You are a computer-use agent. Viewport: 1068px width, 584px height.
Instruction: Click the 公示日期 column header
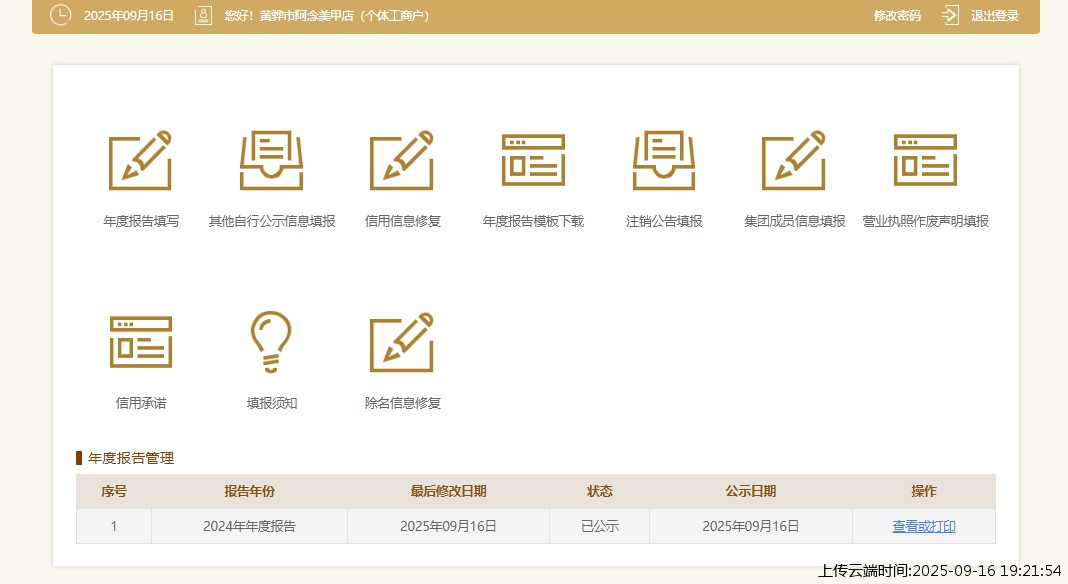751,491
